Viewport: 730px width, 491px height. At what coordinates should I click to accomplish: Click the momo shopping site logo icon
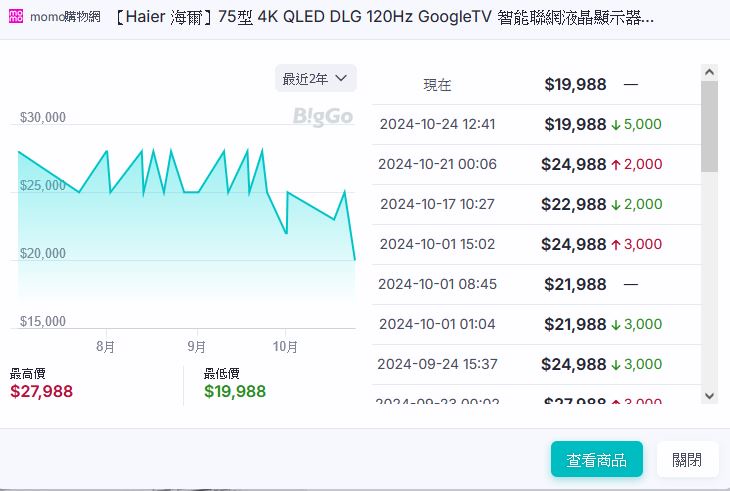[16, 17]
